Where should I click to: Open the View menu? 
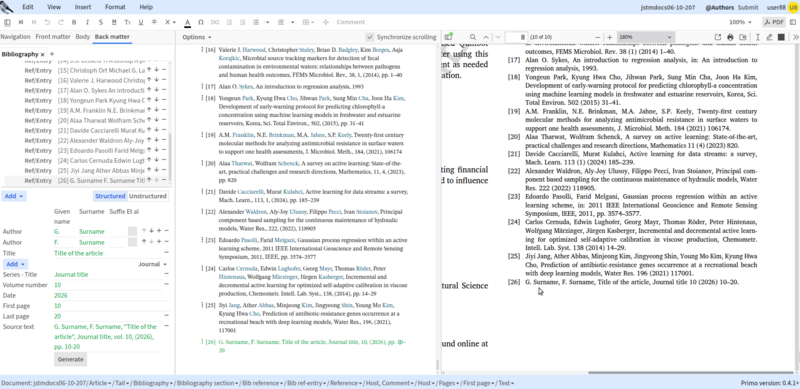click(54, 7)
